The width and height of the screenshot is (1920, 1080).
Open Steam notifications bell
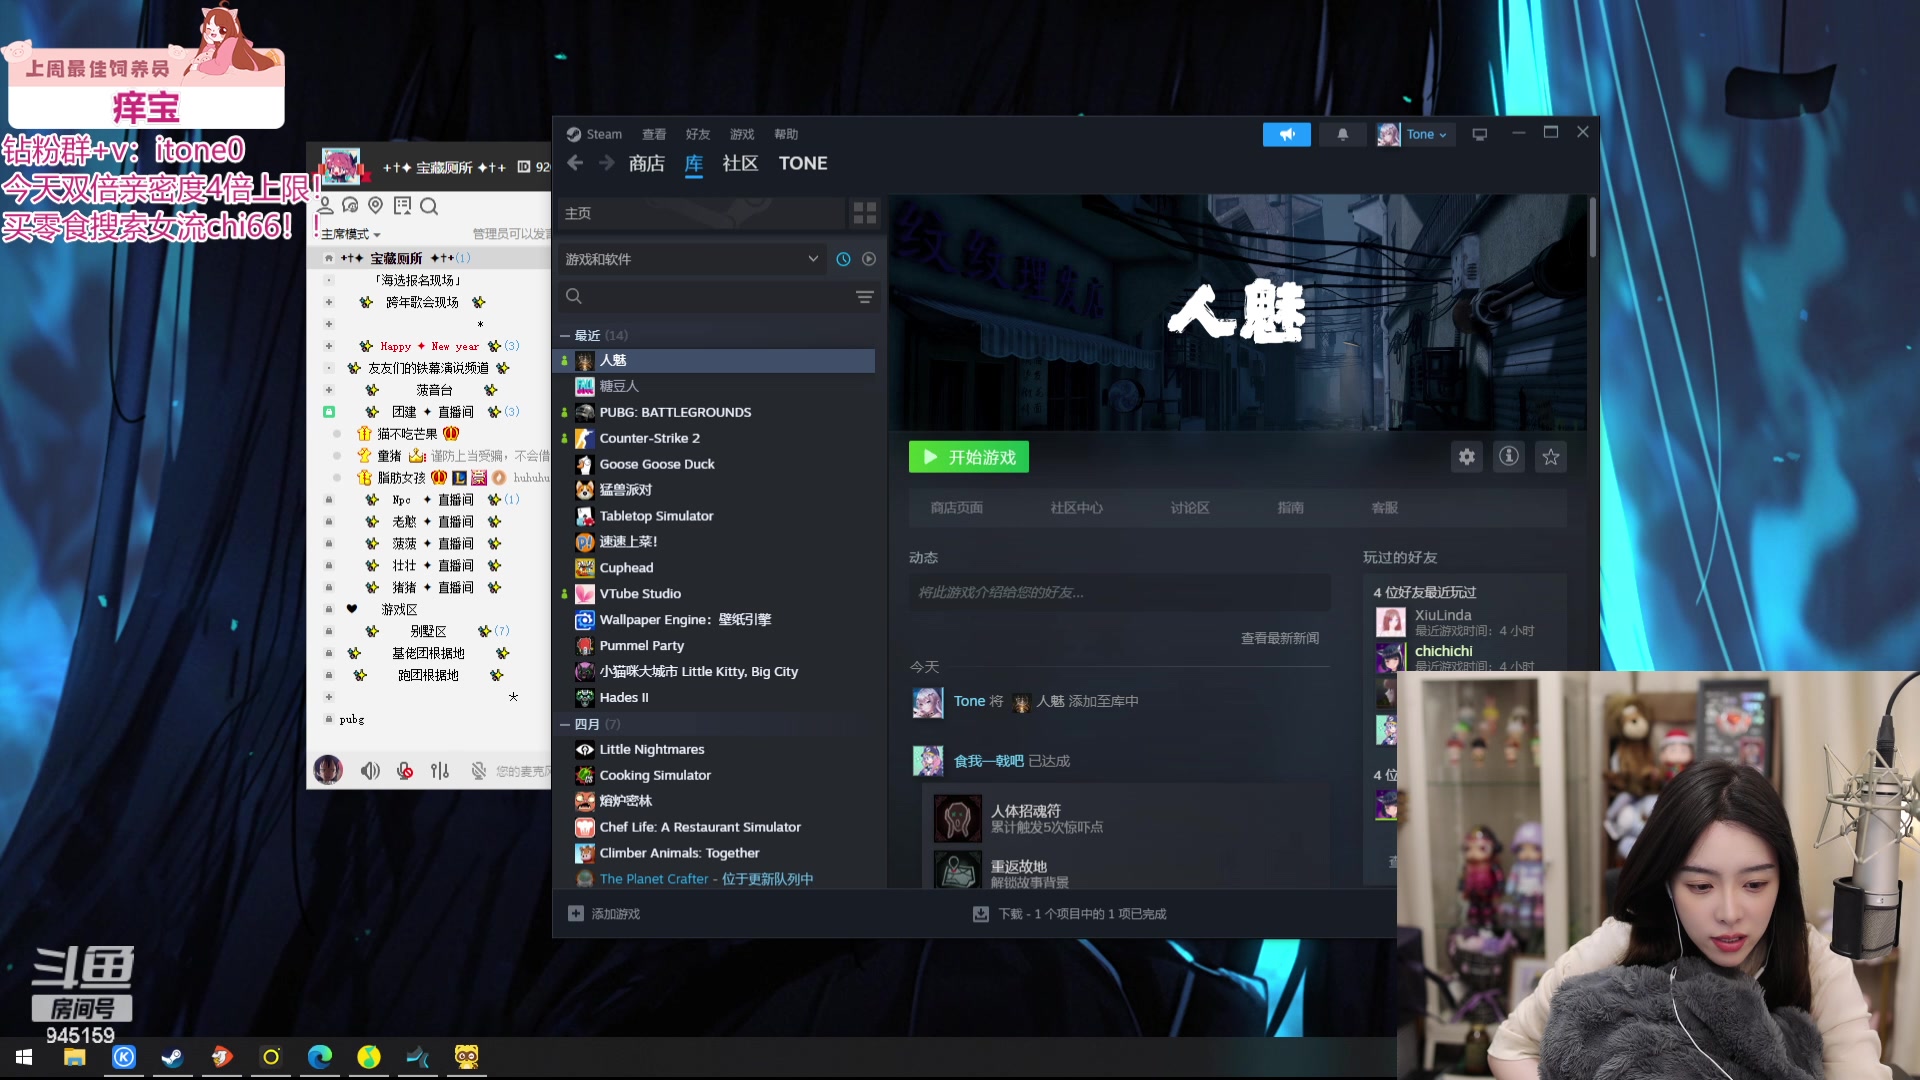1342,134
